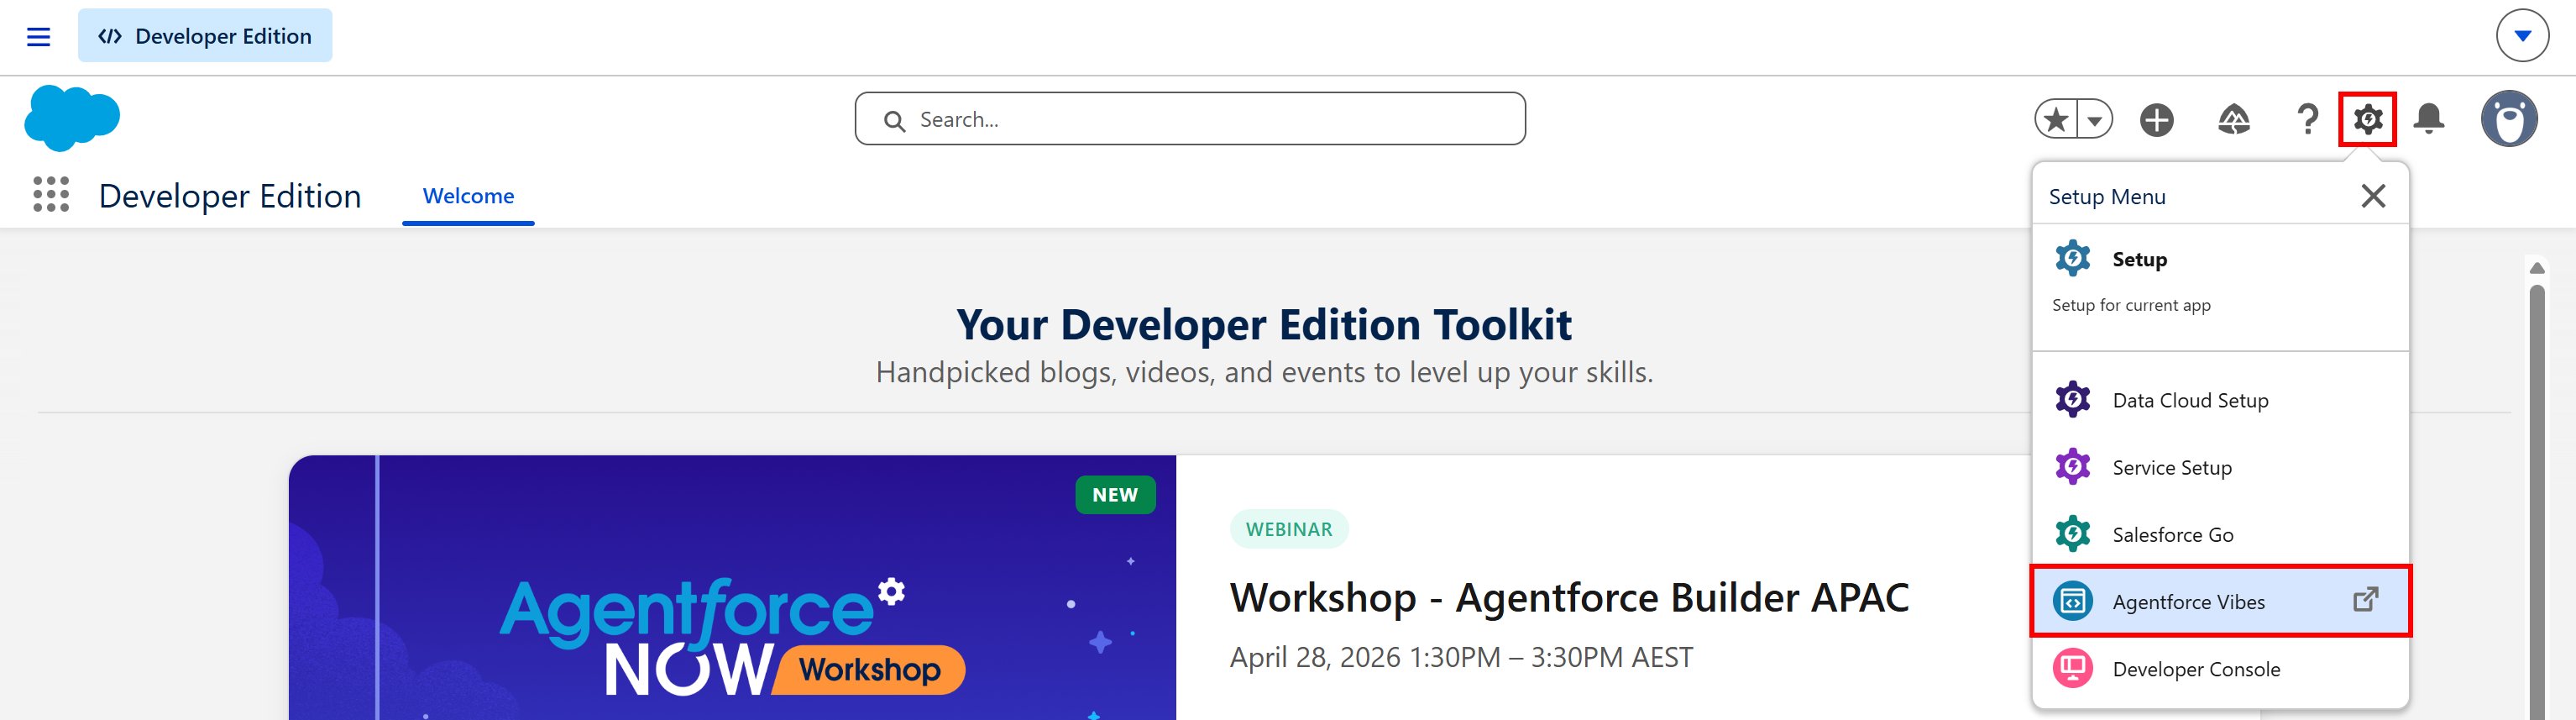Screen dimensions: 2576x720
Task: Click the Your Developer Edition Toolkit heading
Action: tap(1263, 325)
